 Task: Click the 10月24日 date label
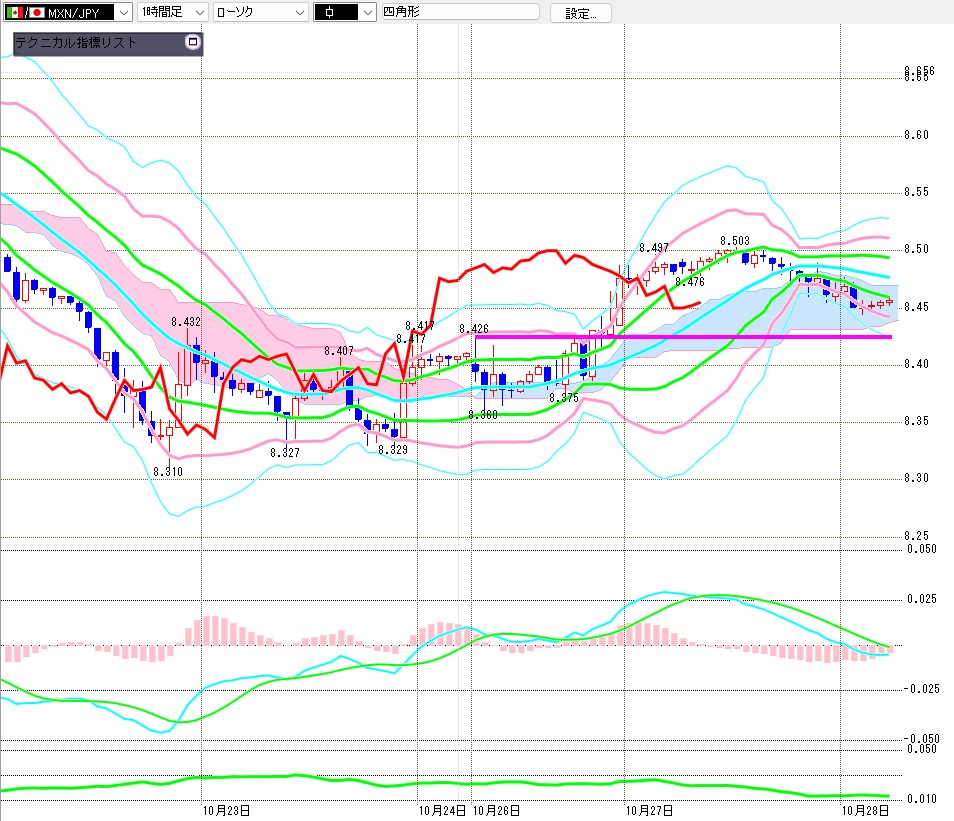coord(442,811)
